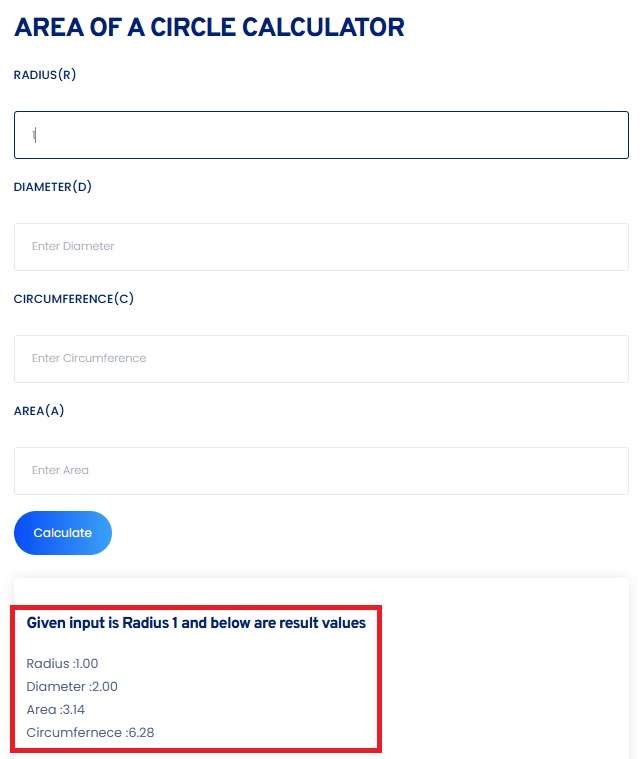This screenshot has height=759, width=642.
Task: Click into the Enter Area field
Action: point(320,470)
